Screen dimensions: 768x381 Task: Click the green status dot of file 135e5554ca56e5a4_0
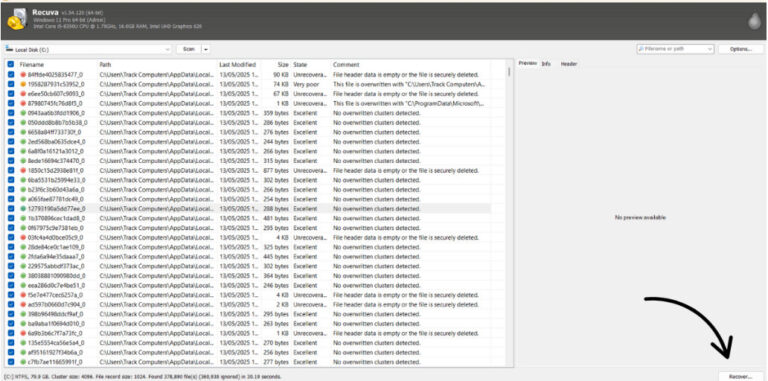(x=23, y=343)
